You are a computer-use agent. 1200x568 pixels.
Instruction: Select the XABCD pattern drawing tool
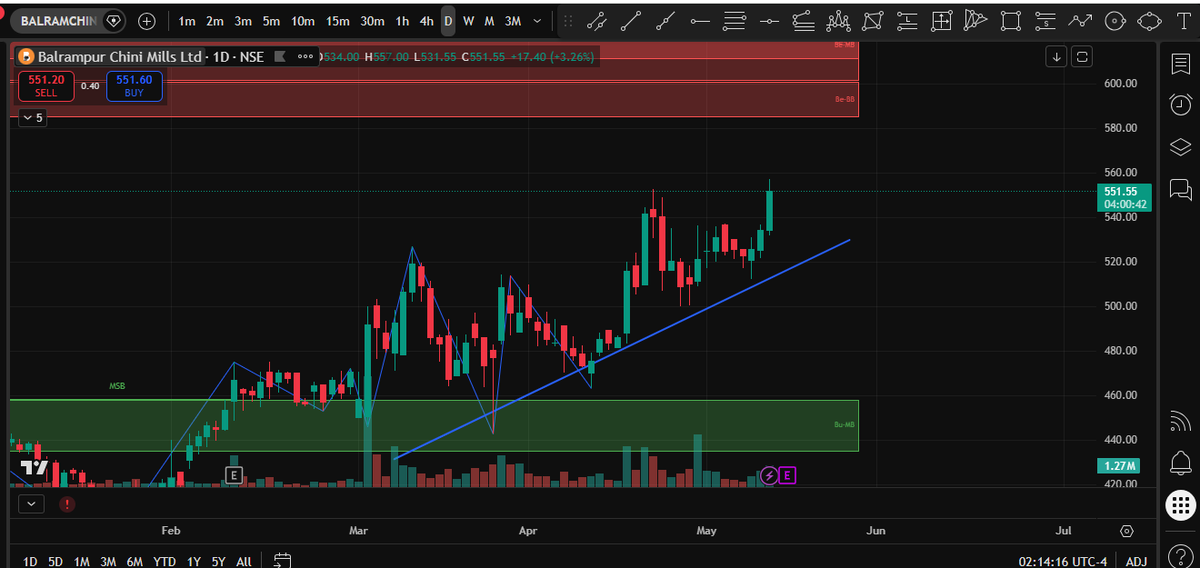(x=873, y=20)
